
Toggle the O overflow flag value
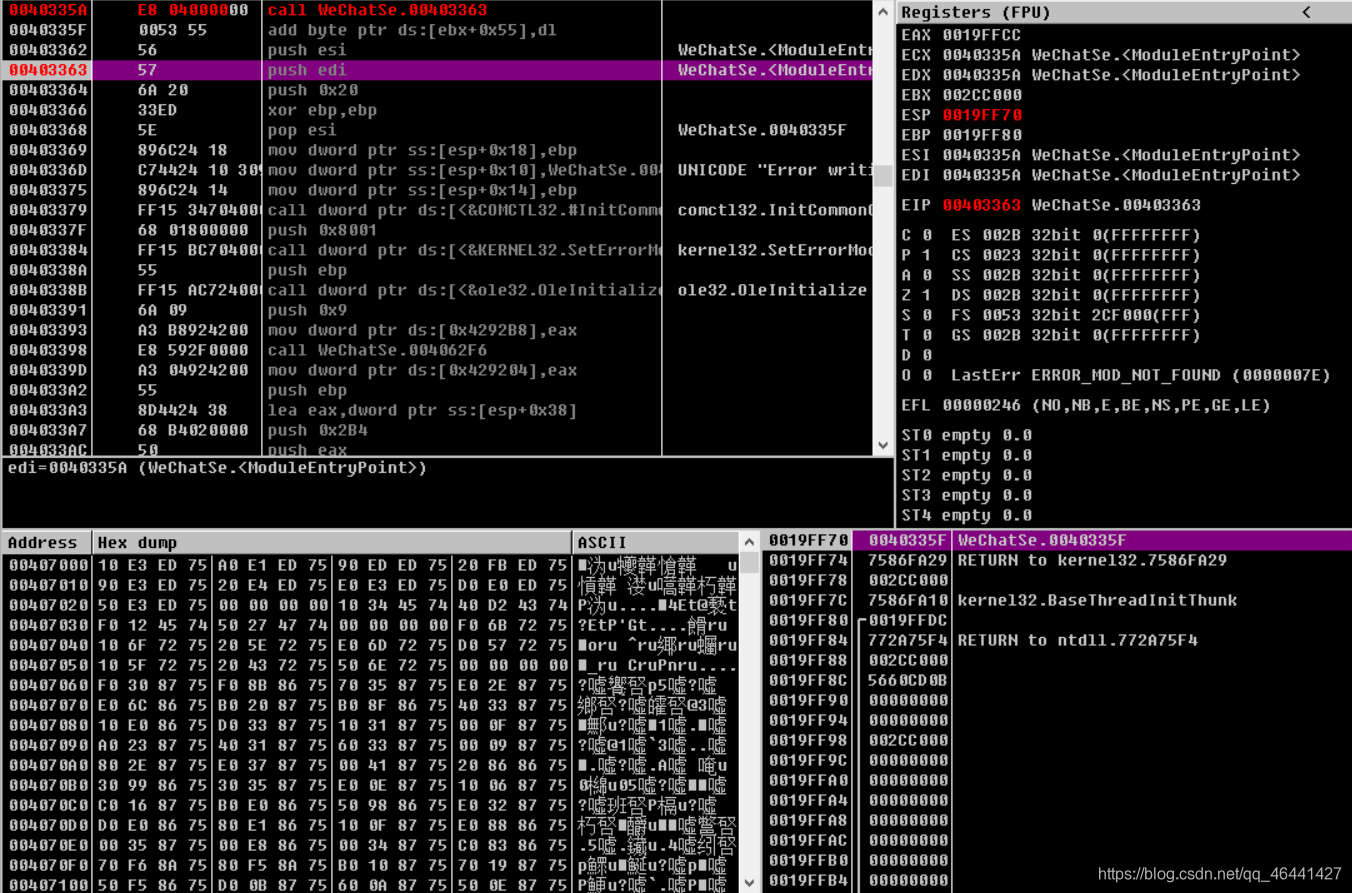point(927,375)
